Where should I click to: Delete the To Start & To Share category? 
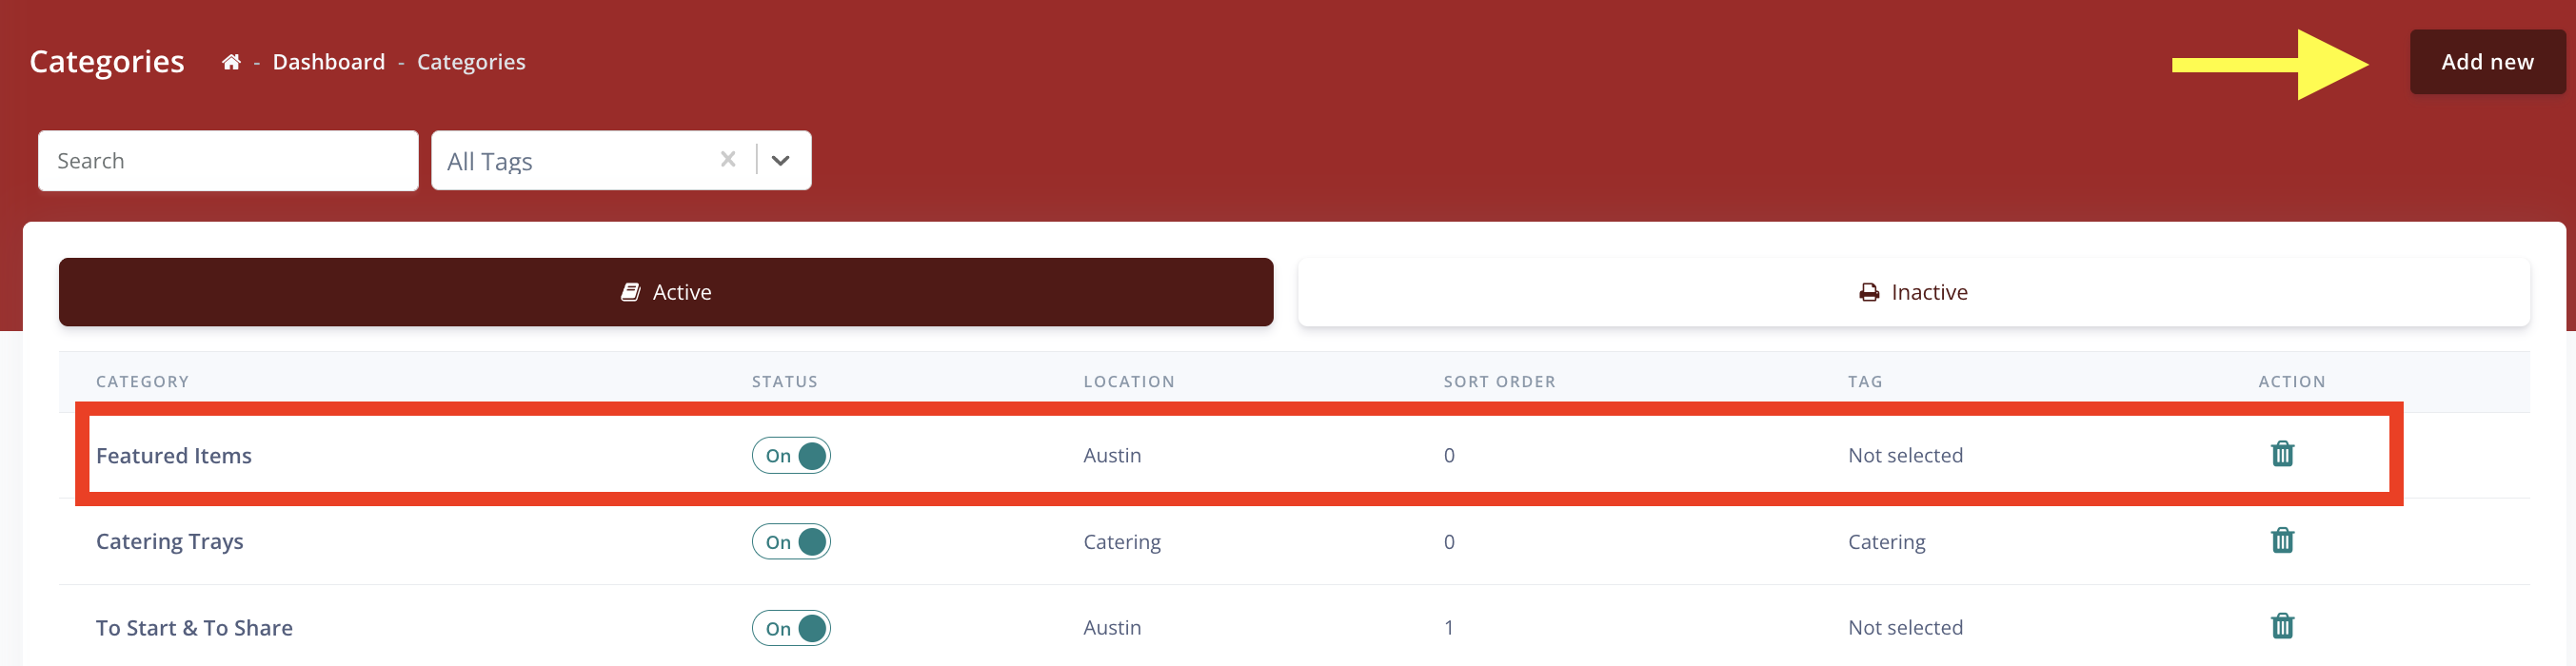[x=2282, y=627]
